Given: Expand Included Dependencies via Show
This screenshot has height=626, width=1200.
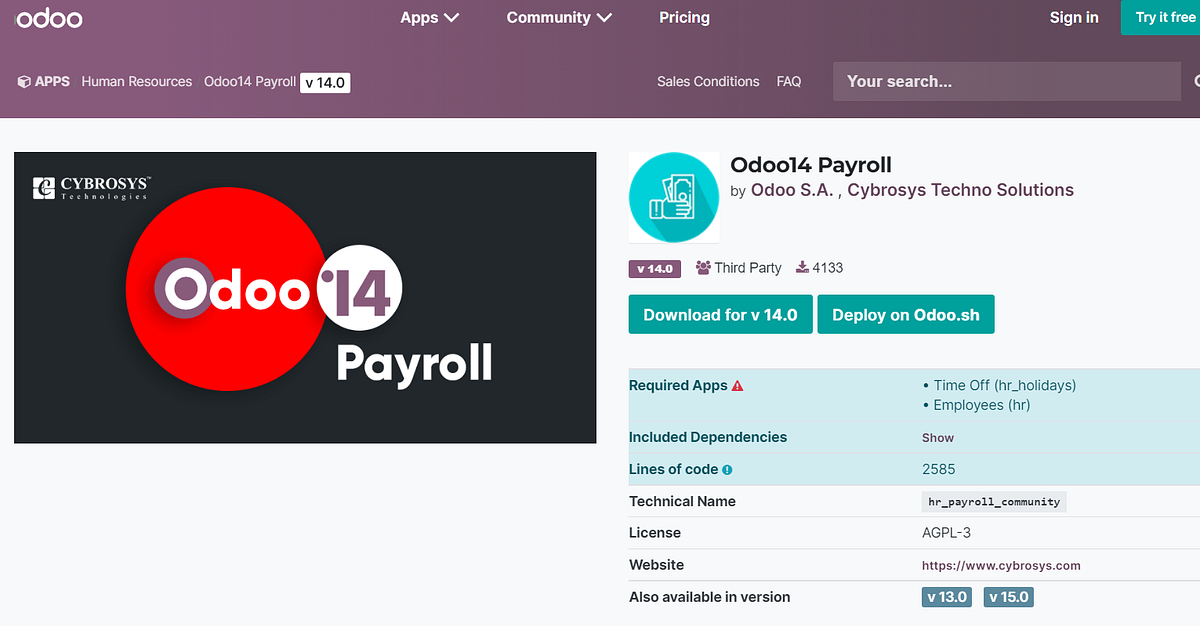Looking at the screenshot, I should 937,437.
